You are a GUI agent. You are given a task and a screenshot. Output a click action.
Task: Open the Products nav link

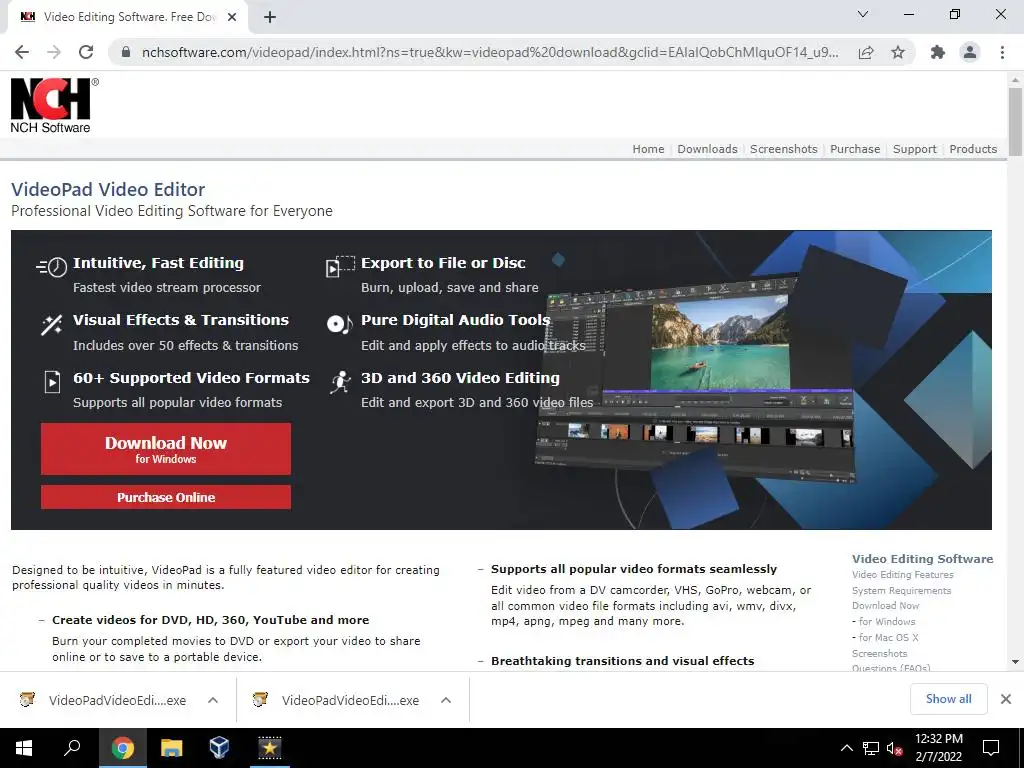973,149
